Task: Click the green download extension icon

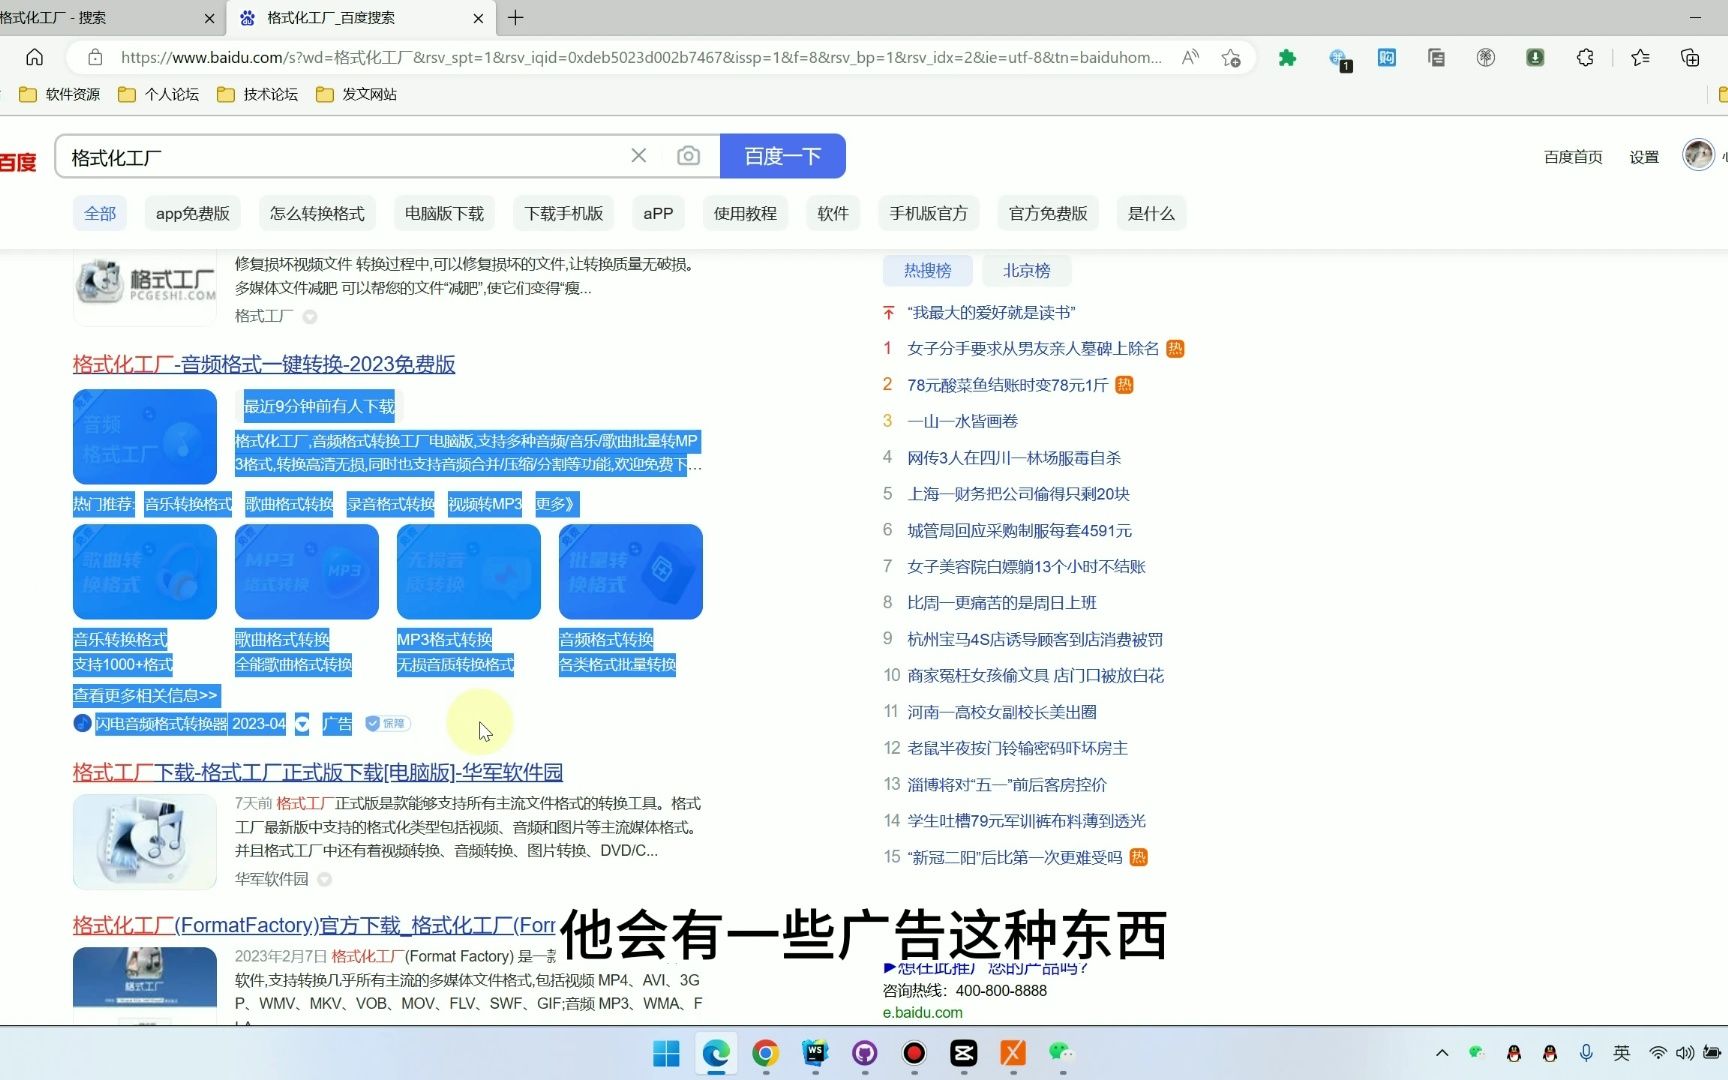Action: pos(1535,58)
